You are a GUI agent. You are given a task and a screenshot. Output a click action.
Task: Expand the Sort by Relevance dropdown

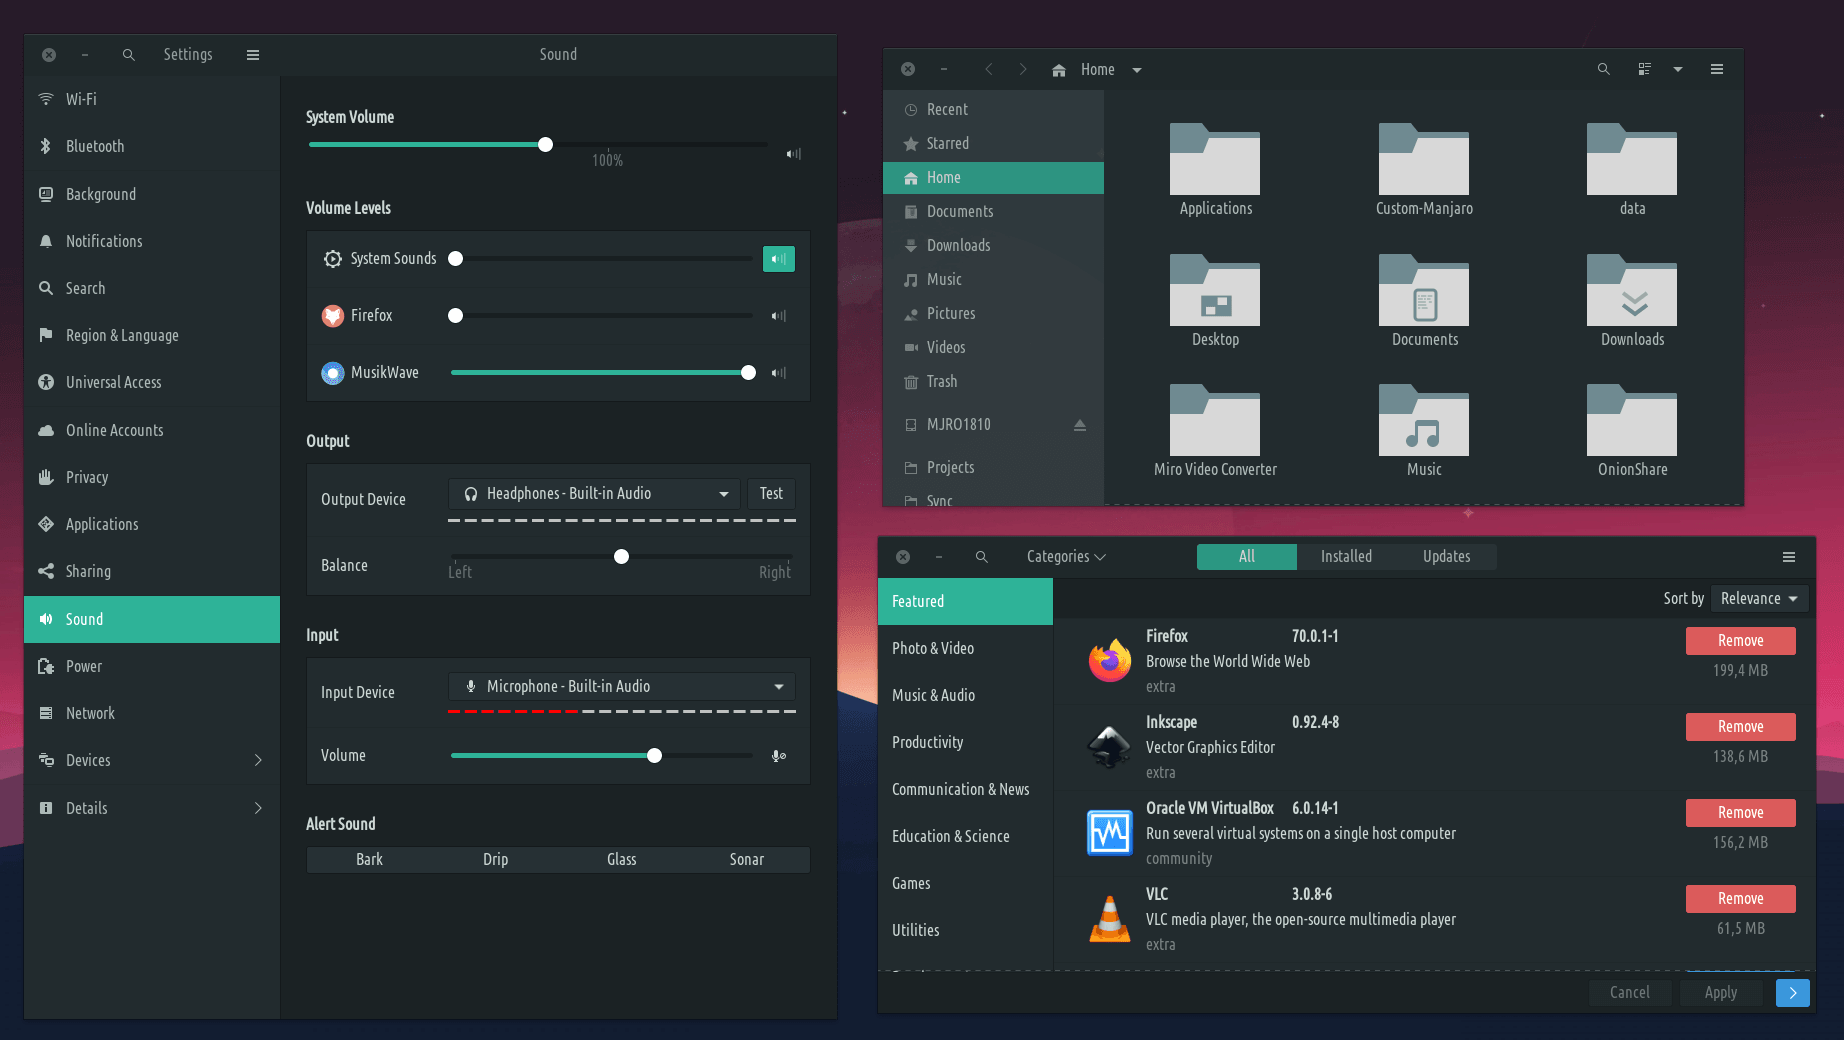(1758, 599)
